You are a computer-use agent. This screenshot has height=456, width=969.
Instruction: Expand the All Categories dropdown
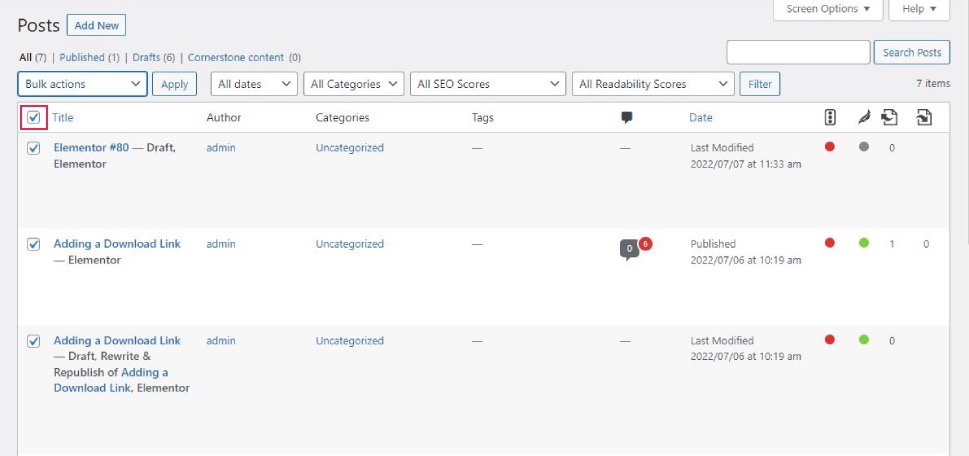[353, 84]
